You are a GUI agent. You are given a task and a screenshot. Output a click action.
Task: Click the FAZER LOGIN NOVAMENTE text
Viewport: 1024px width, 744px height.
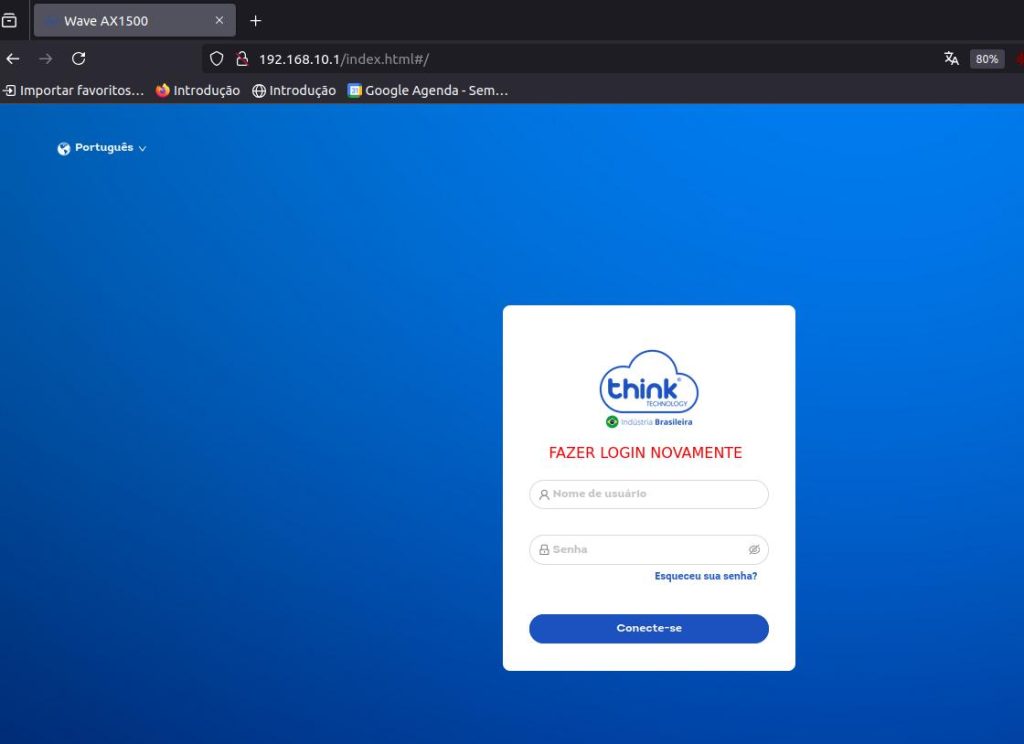click(x=645, y=453)
